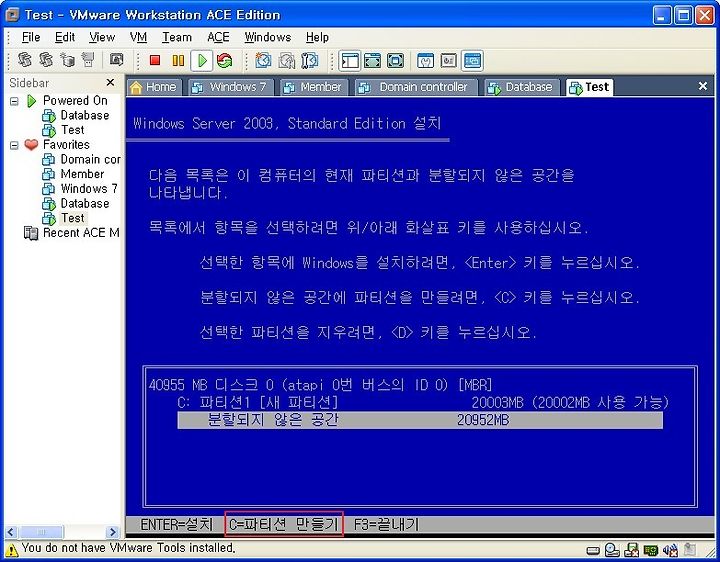The width and height of the screenshot is (720, 562).
Task: Select the Recent ACE item in sidebar
Action: click(x=72, y=233)
